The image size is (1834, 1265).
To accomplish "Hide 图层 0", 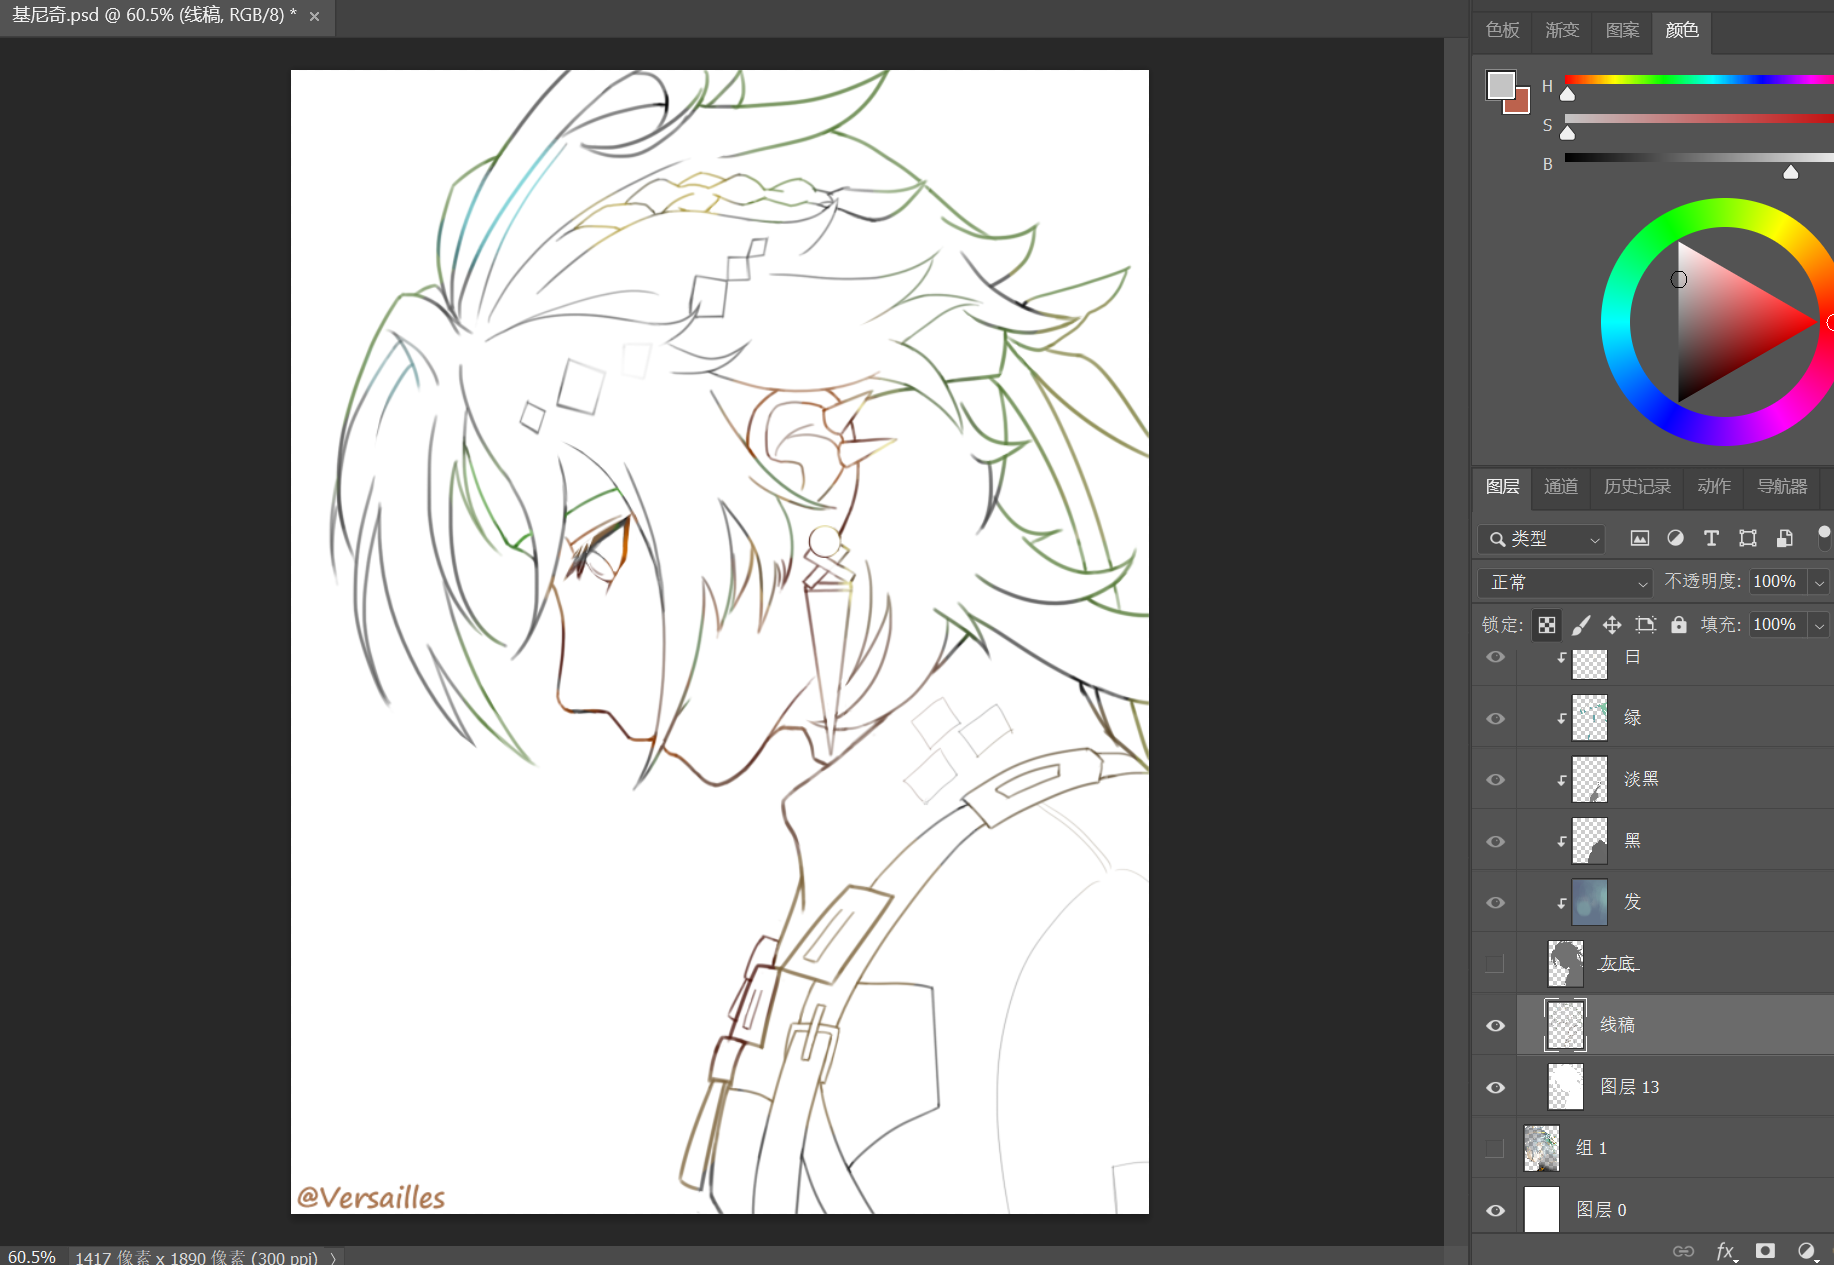I will pyautogui.click(x=1495, y=1210).
